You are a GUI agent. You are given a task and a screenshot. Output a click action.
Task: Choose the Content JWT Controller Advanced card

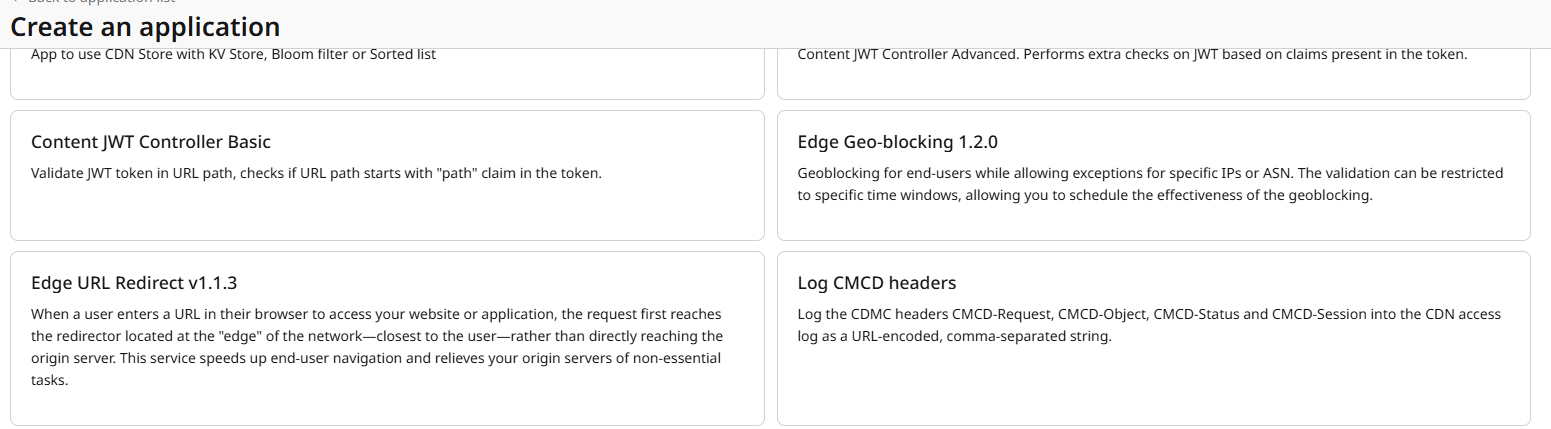[1153, 78]
